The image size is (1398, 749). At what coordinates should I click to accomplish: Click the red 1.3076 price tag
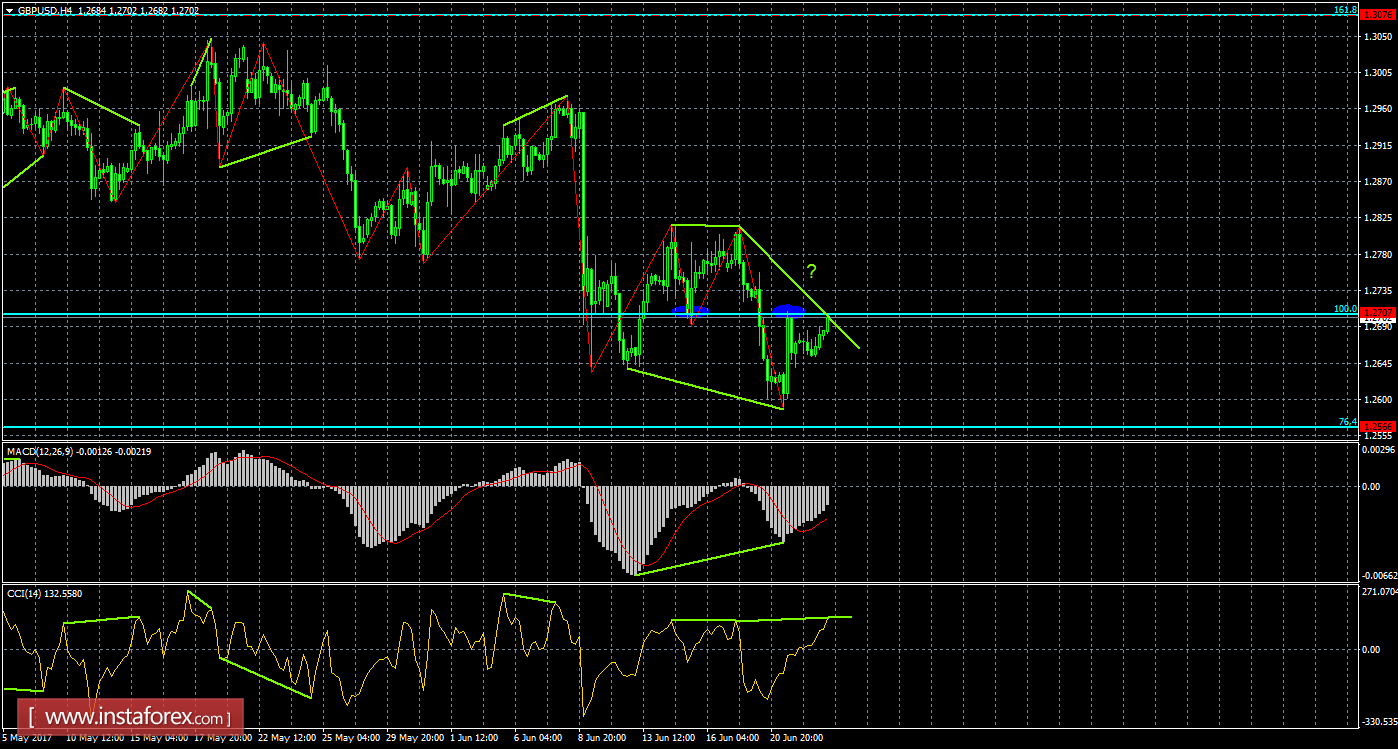coord(1378,14)
